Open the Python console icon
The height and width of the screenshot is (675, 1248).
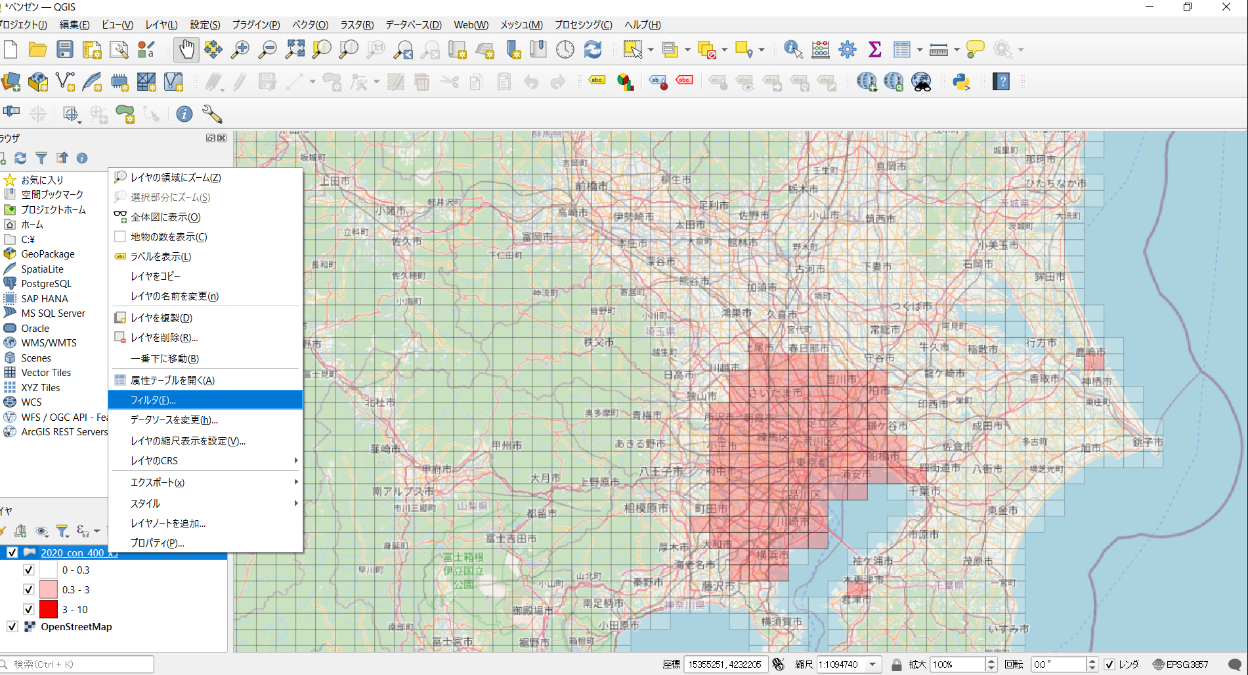pos(962,81)
